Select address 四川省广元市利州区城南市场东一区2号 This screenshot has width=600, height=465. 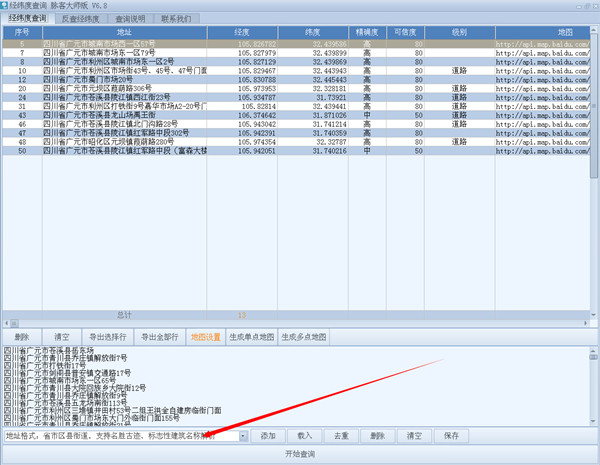(x=109, y=62)
